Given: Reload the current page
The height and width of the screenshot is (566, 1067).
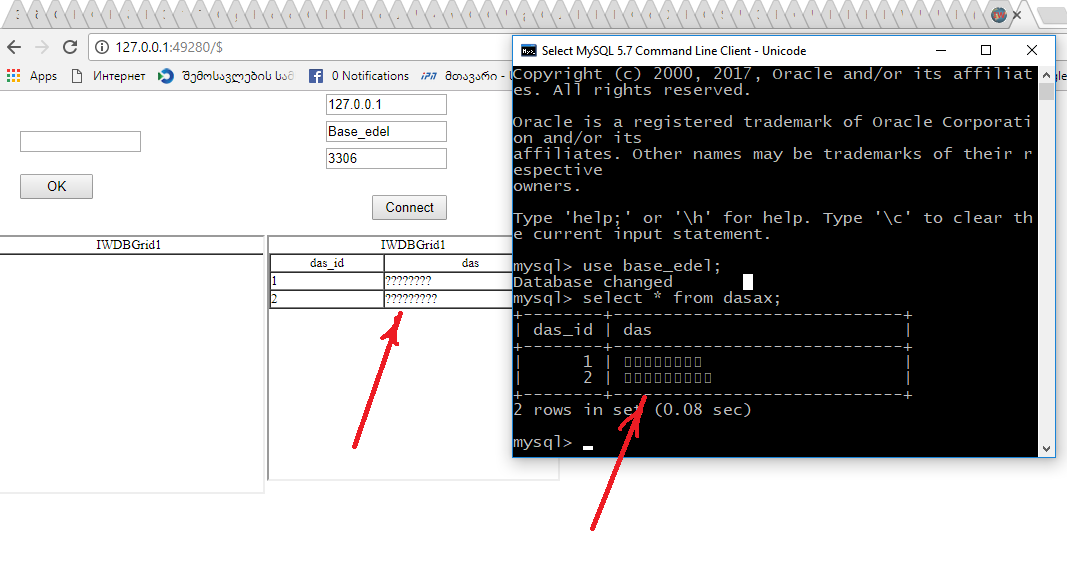Looking at the screenshot, I should coord(70,47).
